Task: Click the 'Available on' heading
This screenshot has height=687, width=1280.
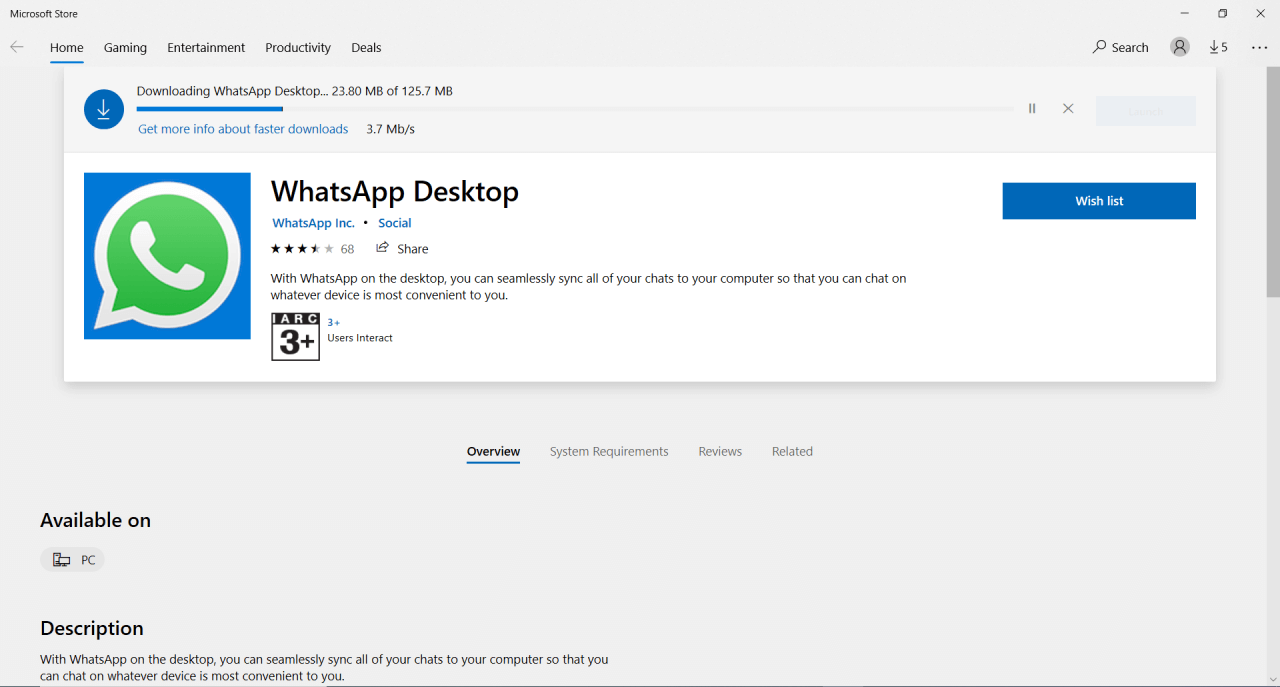Action: point(95,520)
